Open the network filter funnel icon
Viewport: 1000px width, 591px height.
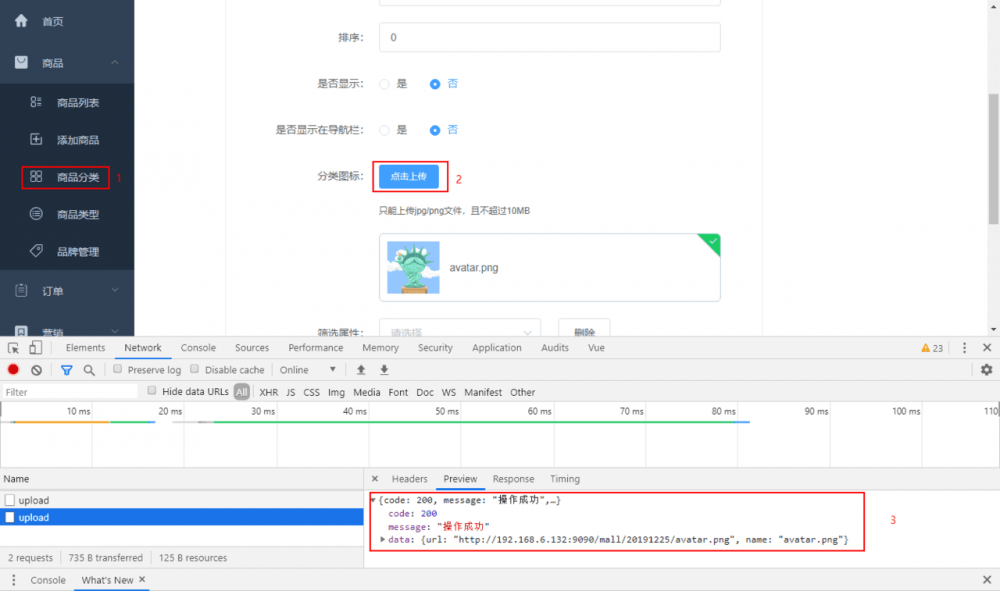[x=66, y=370]
